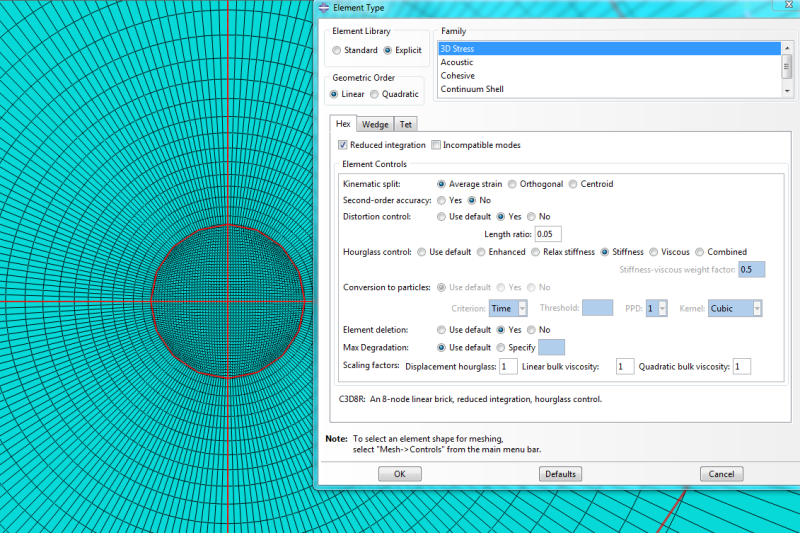
Task: Click the Family list scrollbar thumb
Action: point(787,66)
